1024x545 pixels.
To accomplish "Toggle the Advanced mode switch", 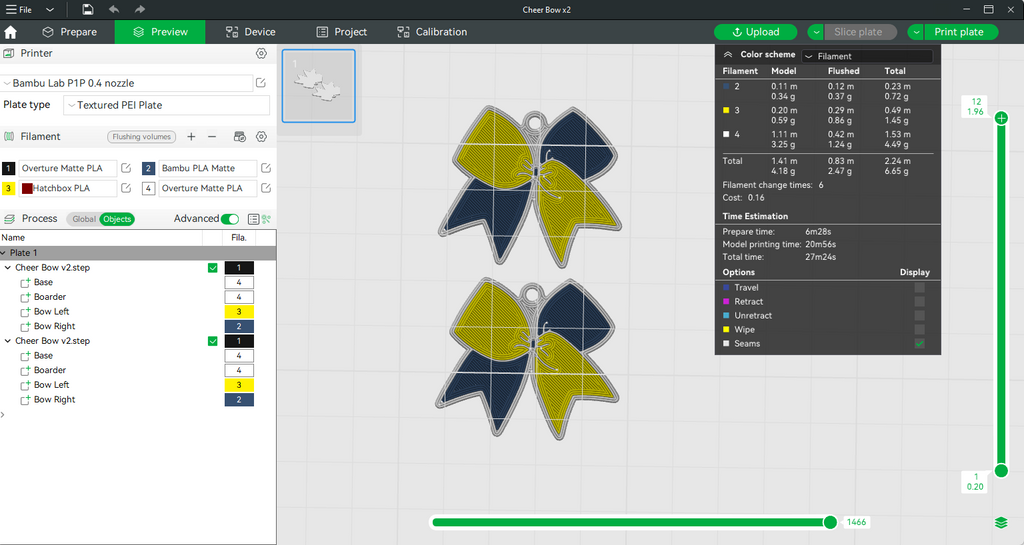I will point(230,219).
